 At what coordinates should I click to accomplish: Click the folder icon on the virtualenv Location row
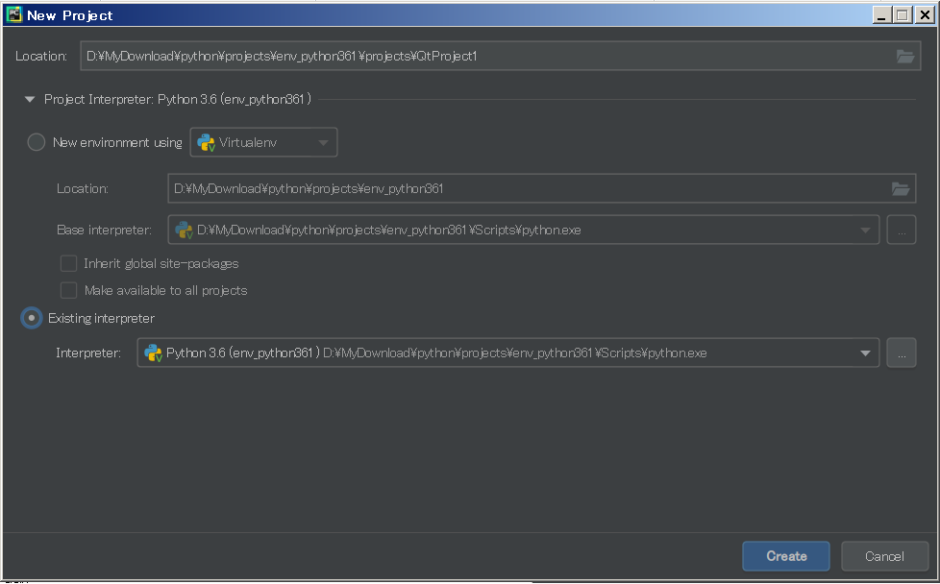tap(901, 188)
